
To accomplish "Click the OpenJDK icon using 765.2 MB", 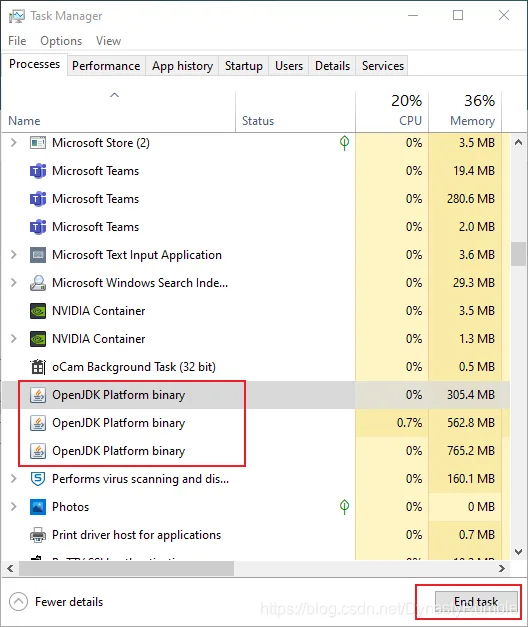I will pyautogui.click(x=38, y=451).
